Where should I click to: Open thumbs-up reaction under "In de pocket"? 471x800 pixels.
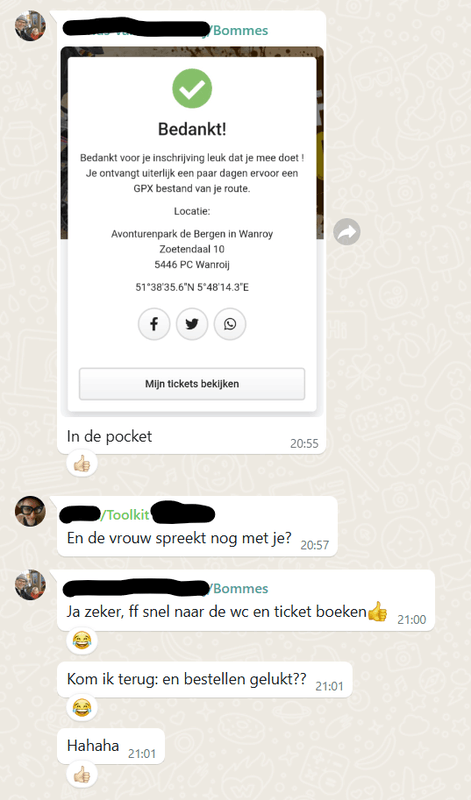82,464
